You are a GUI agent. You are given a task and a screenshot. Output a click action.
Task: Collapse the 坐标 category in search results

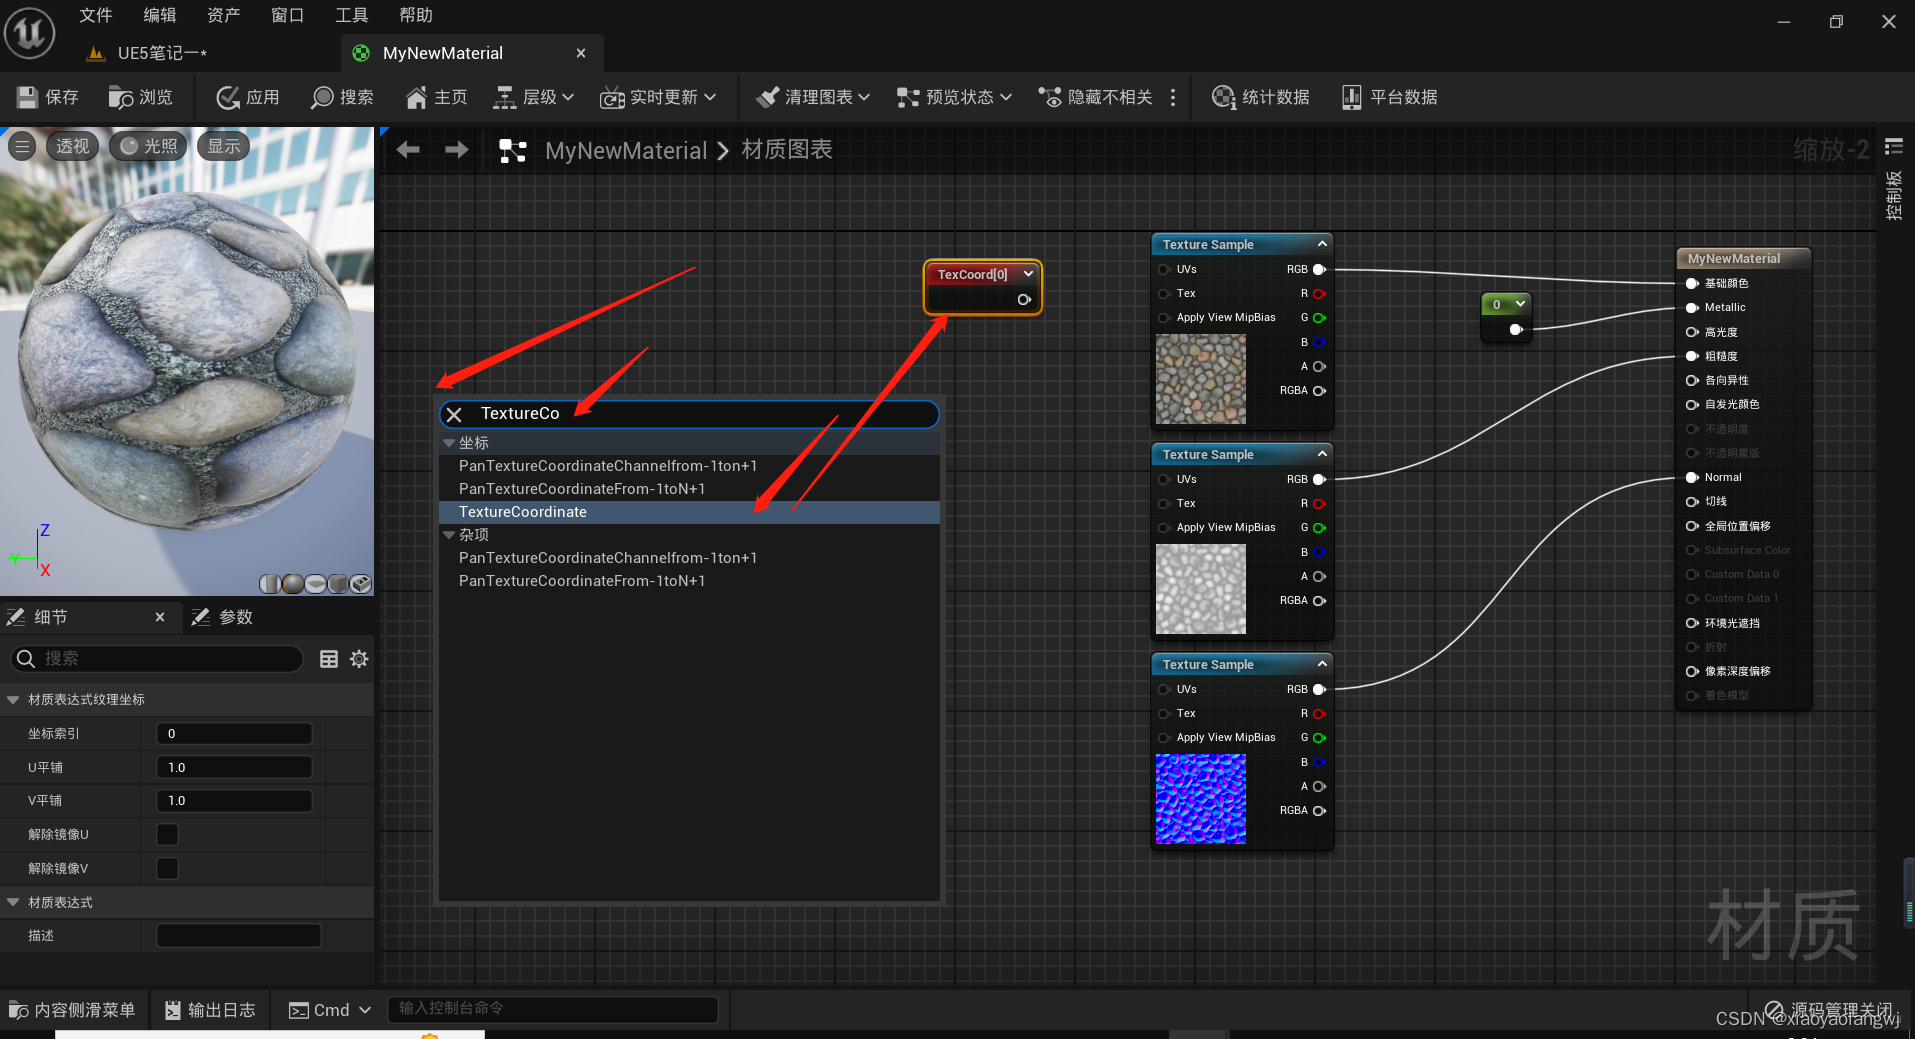point(449,442)
